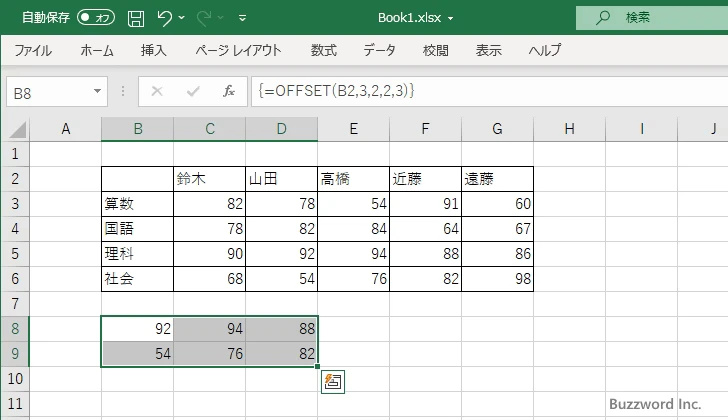Open the Undo history dropdown arrow
This screenshot has height=420, width=728.
click(x=182, y=18)
